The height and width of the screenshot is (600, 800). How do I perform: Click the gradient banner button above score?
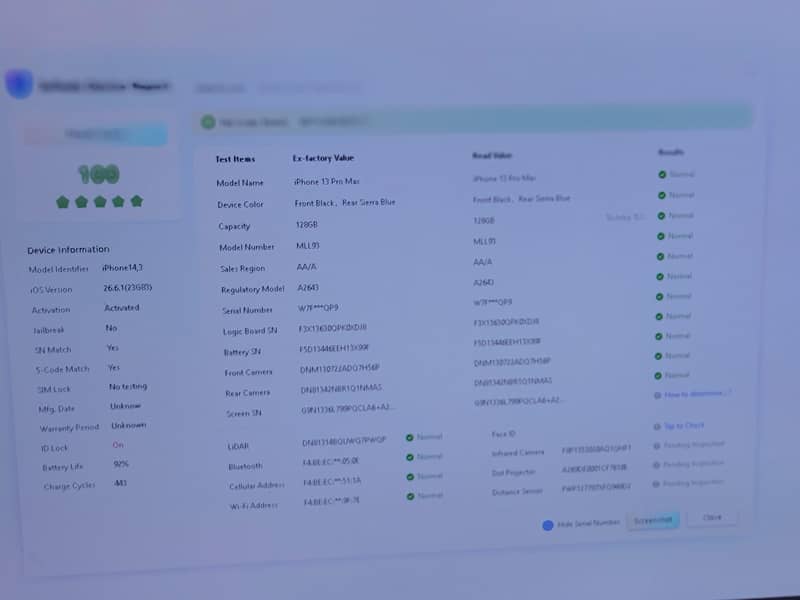coord(96,134)
